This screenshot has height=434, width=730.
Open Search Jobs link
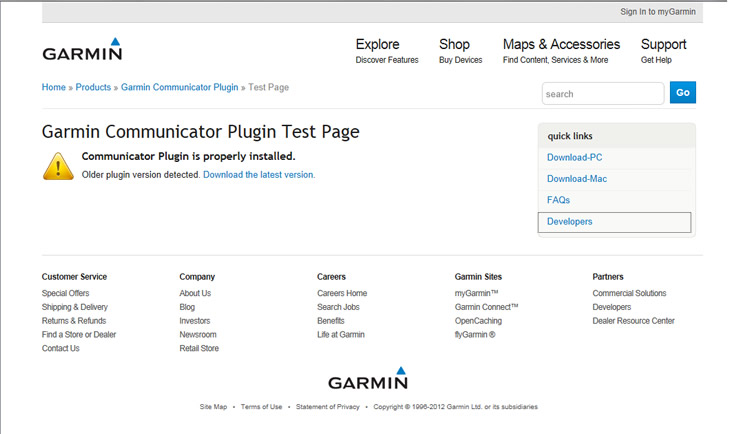[x=338, y=307]
